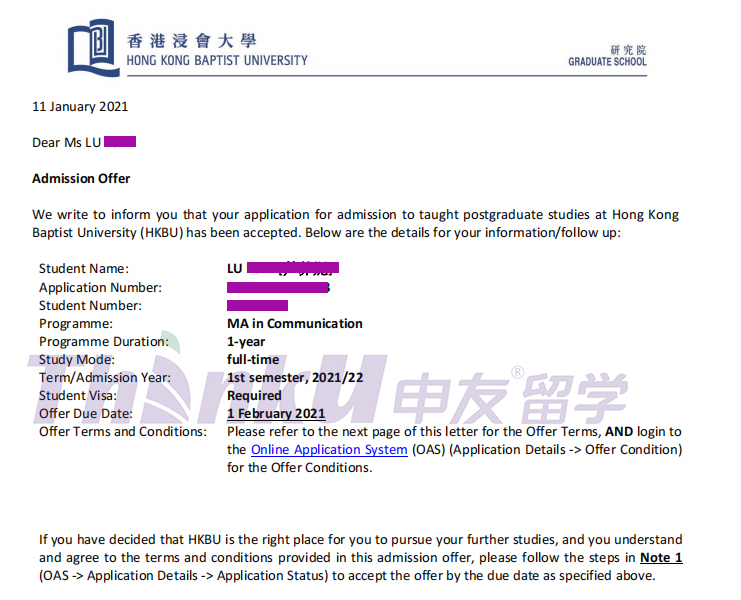Click the Chinese university name 香港浸會大學
The width and height of the screenshot is (741, 600).
pyautogui.click(x=191, y=41)
